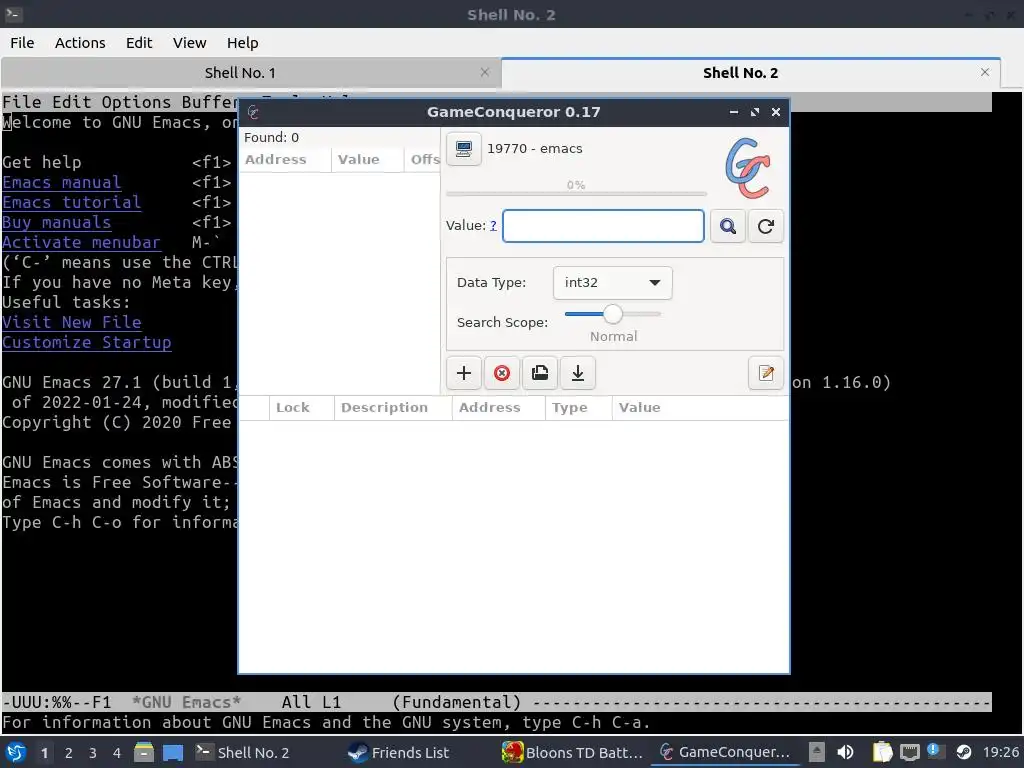This screenshot has height=768, width=1024.
Task: Click the Activate menubar link in Emacs
Action: [x=81, y=242]
